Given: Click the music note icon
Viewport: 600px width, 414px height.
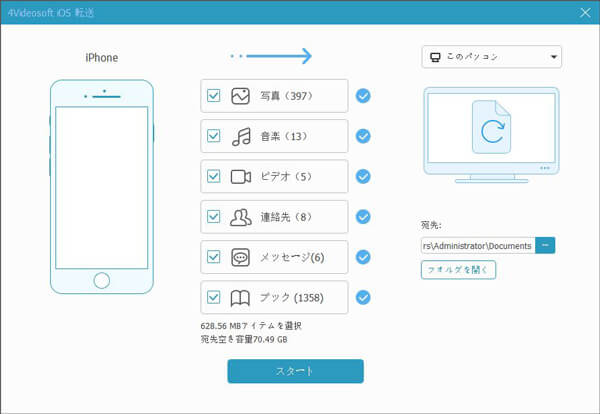Looking at the screenshot, I should tap(241, 137).
